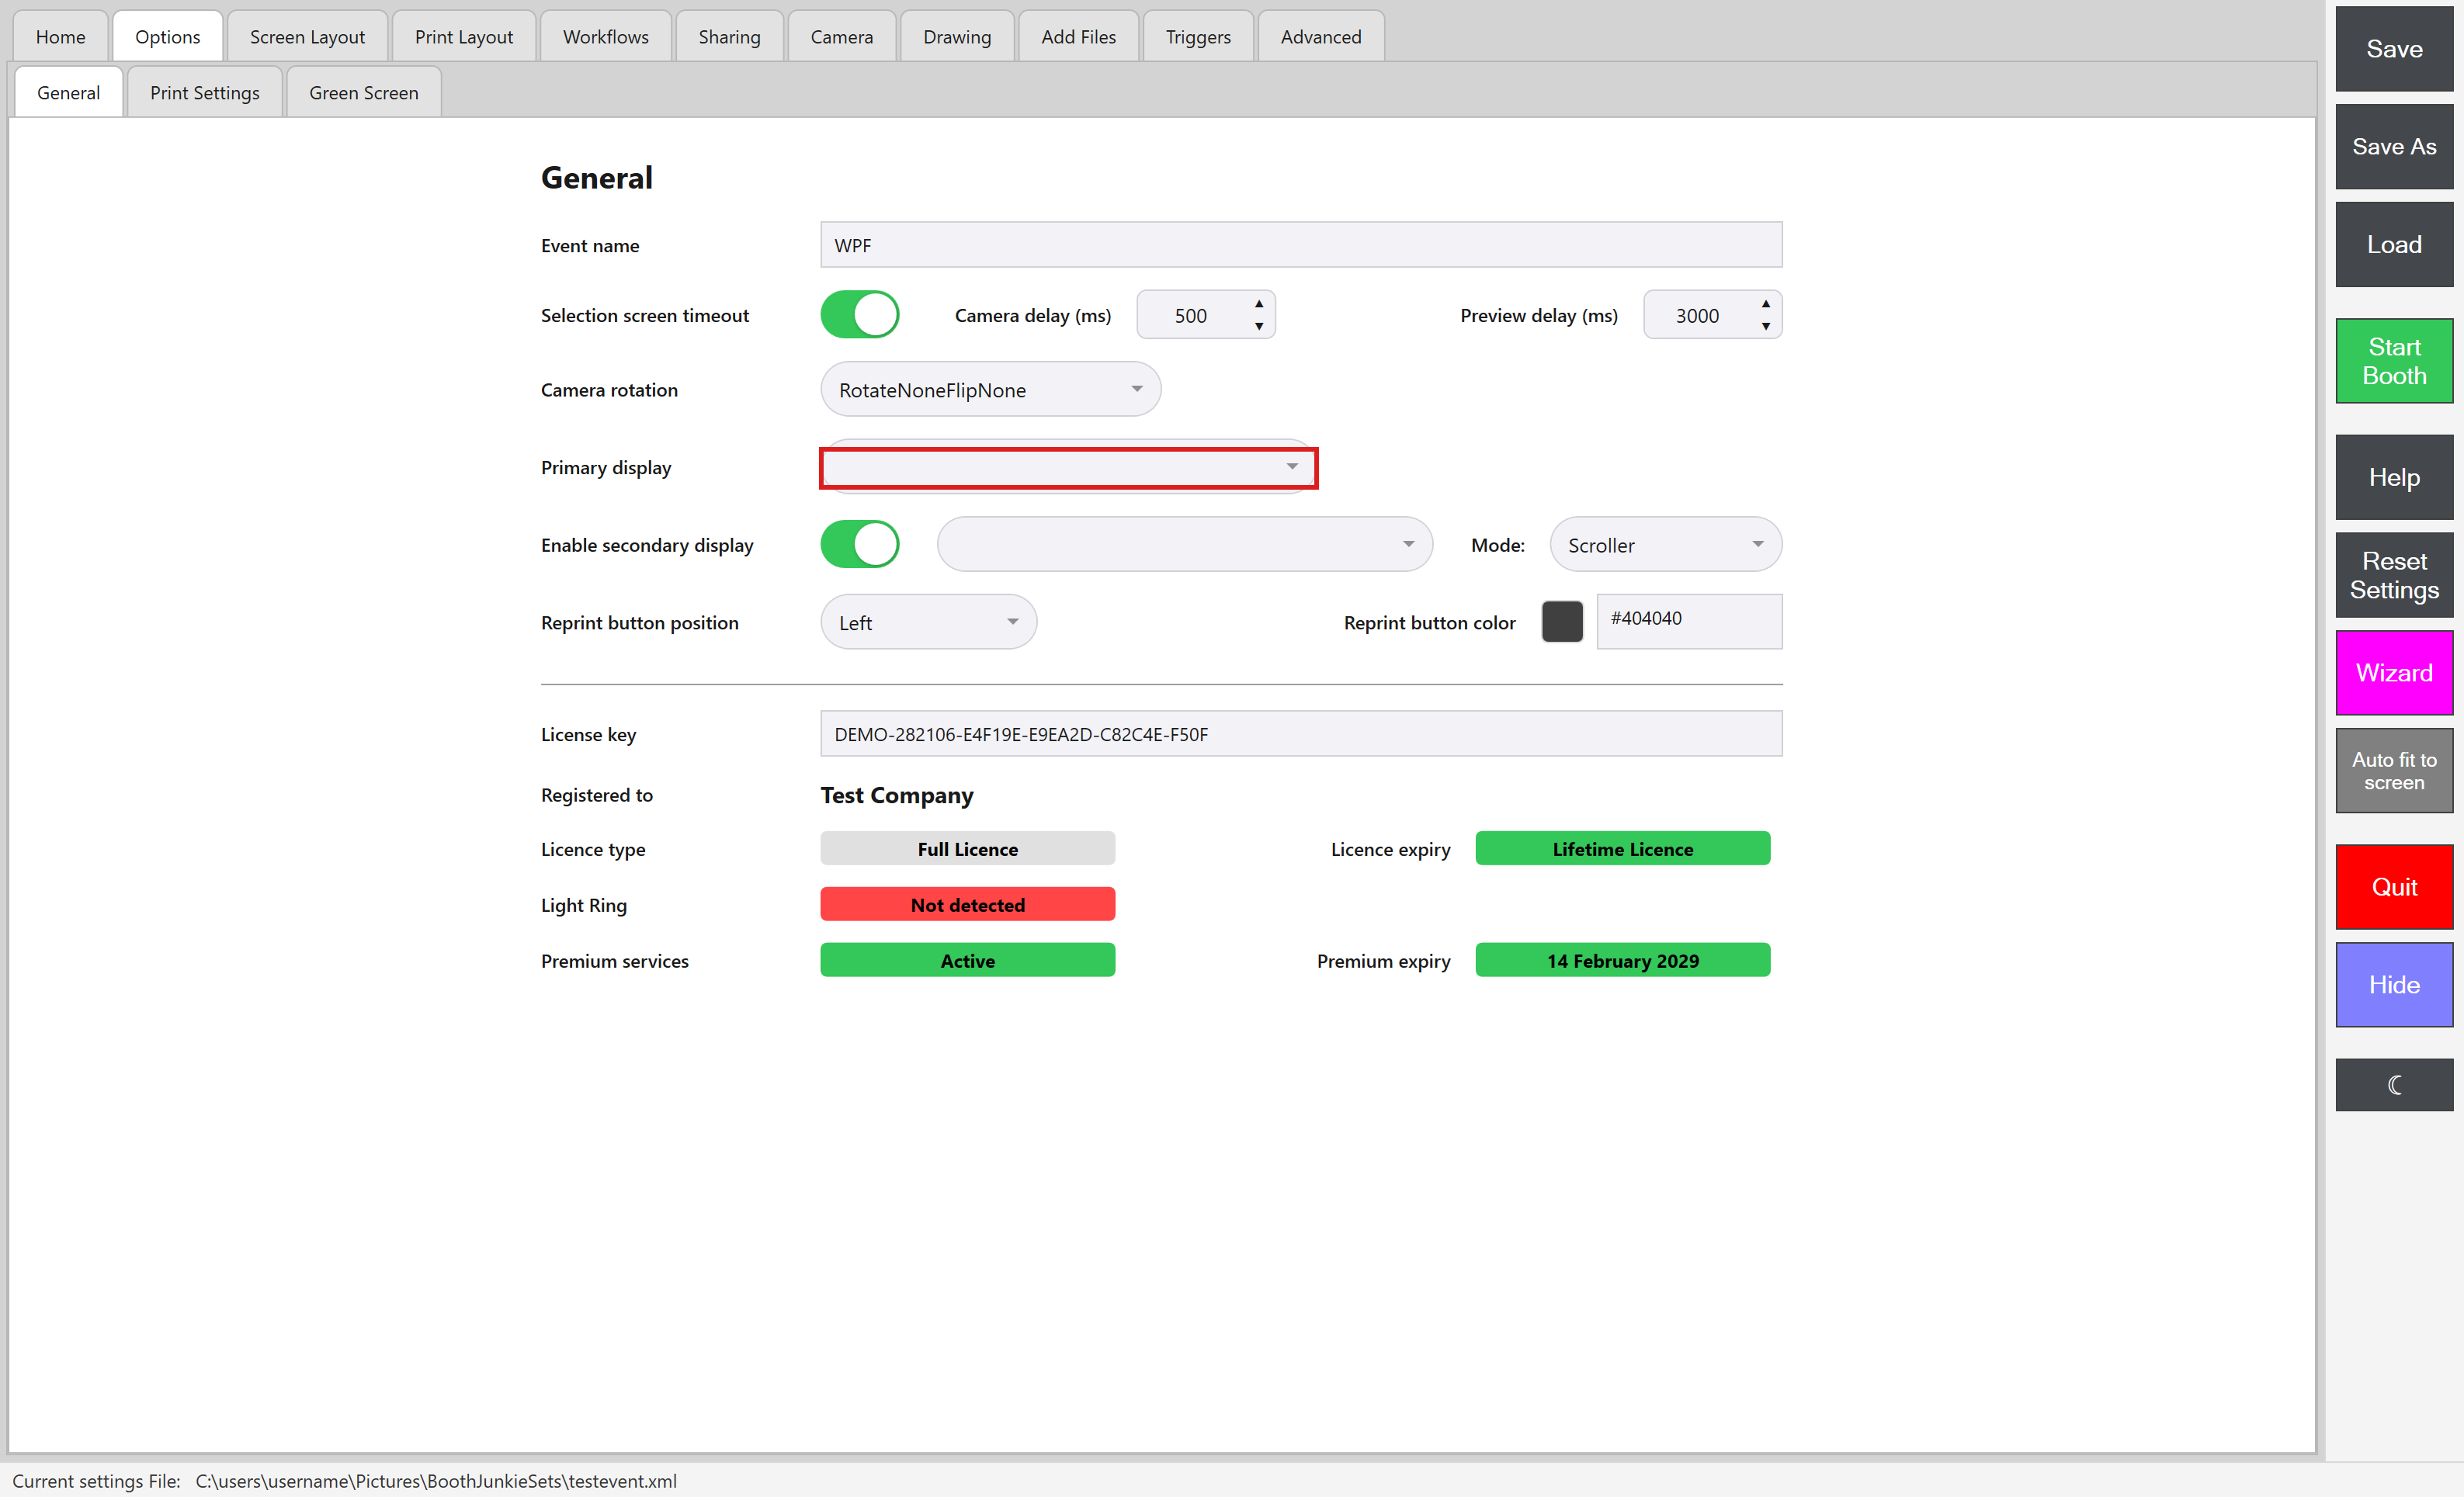
Task: Click Auto fit to screen button
Action: point(2393,770)
